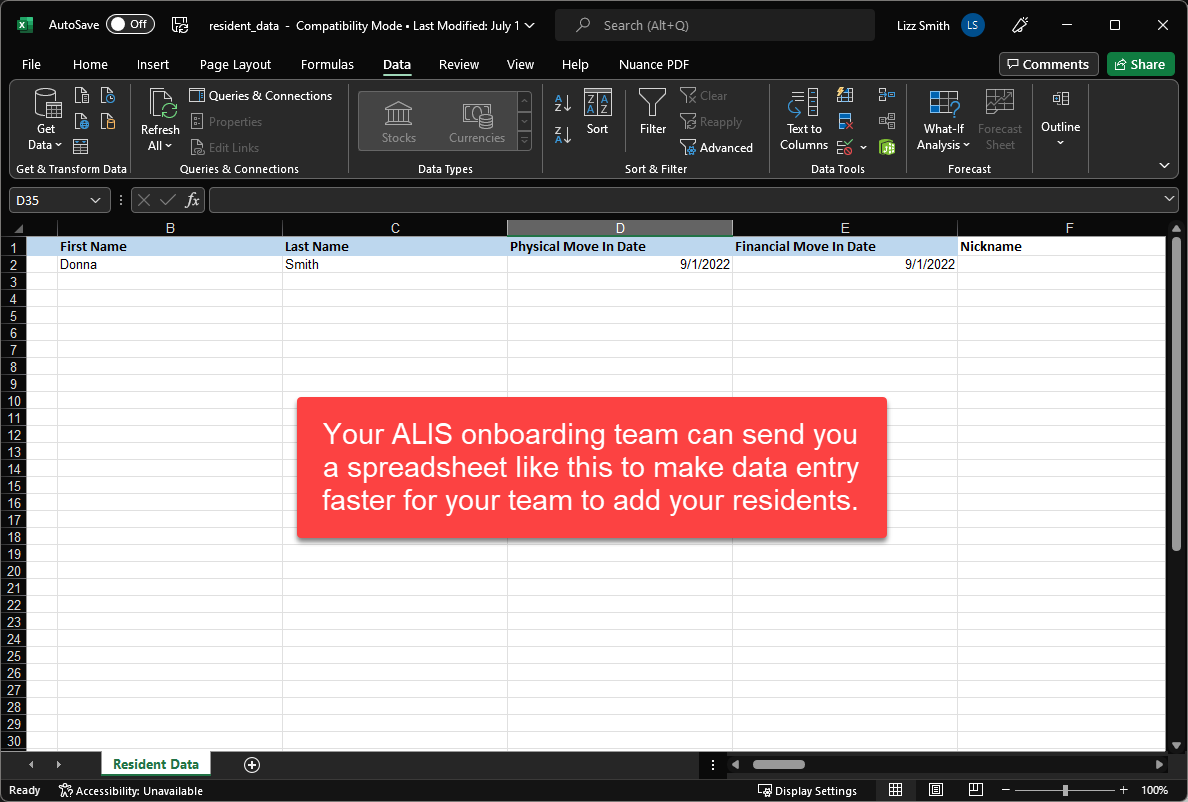
Task: Click the Save icon in the title bar
Action: click(180, 25)
